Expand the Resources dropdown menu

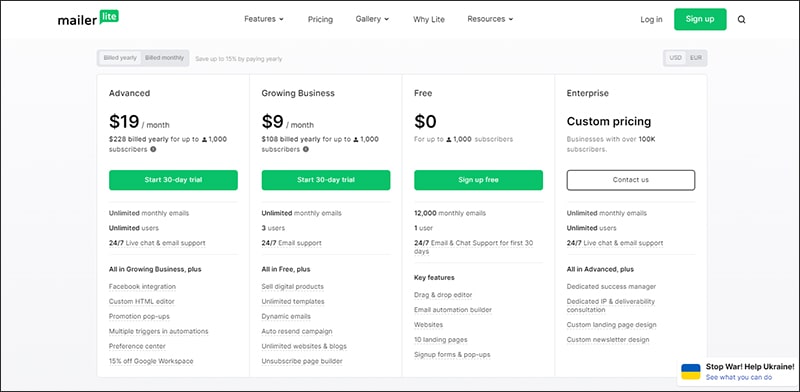tap(490, 19)
